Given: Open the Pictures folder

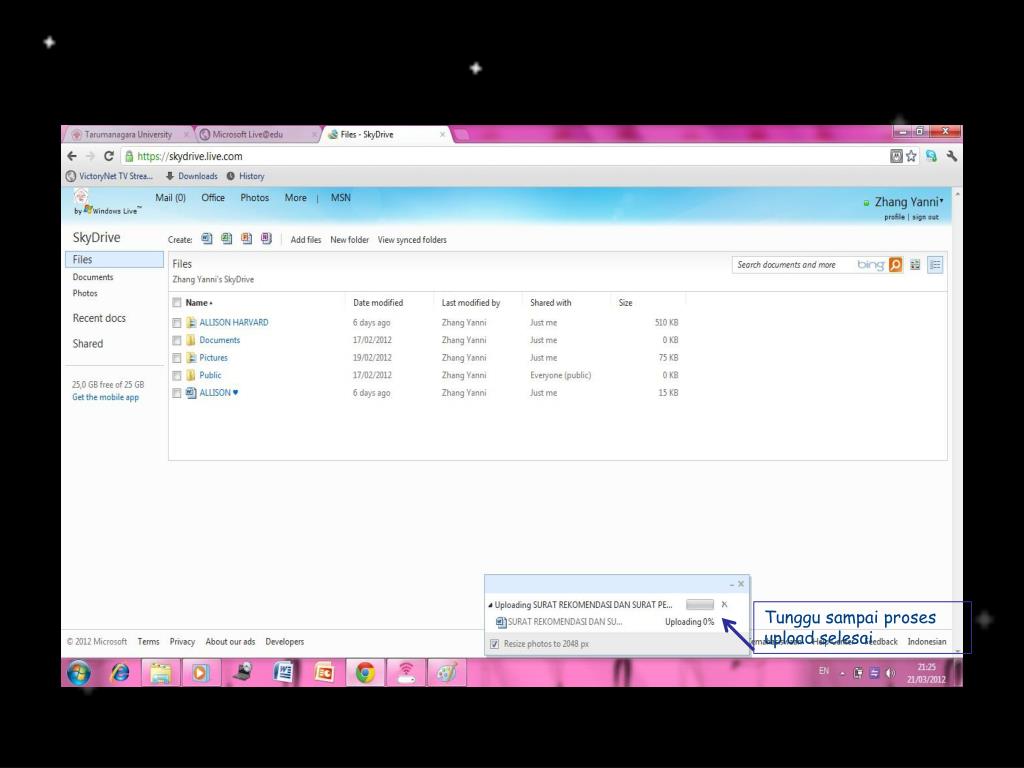Looking at the screenshot, I should 214,357.
